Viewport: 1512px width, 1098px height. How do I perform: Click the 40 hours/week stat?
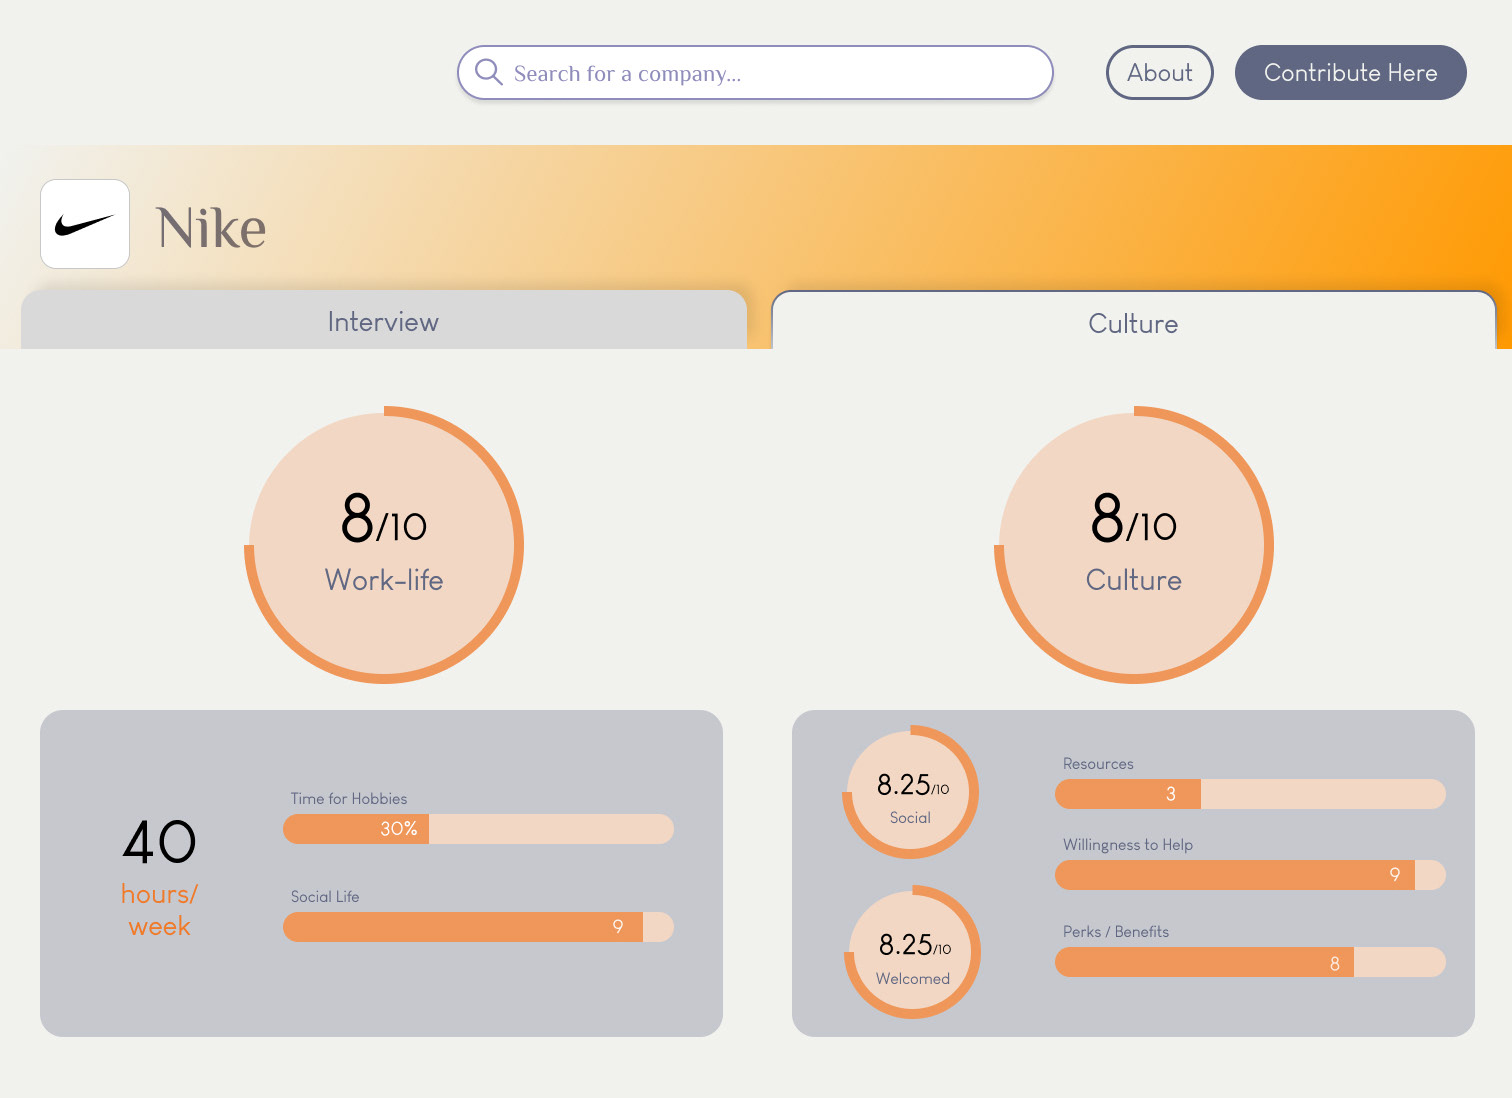pyautogui.click(x=160, y=875)
